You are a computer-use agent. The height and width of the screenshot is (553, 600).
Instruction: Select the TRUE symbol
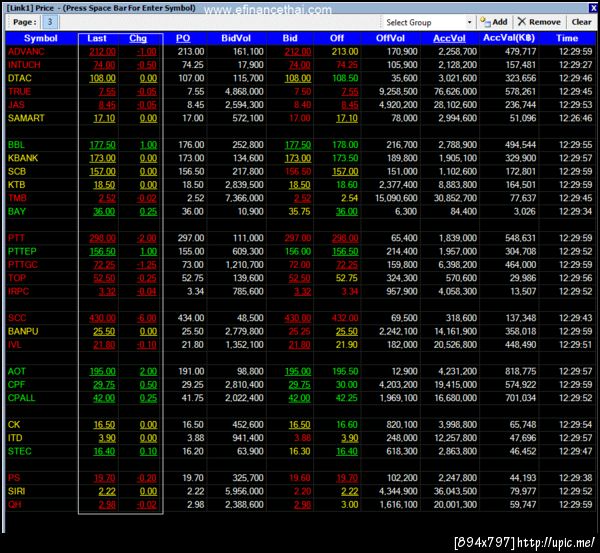pos(19,91)
